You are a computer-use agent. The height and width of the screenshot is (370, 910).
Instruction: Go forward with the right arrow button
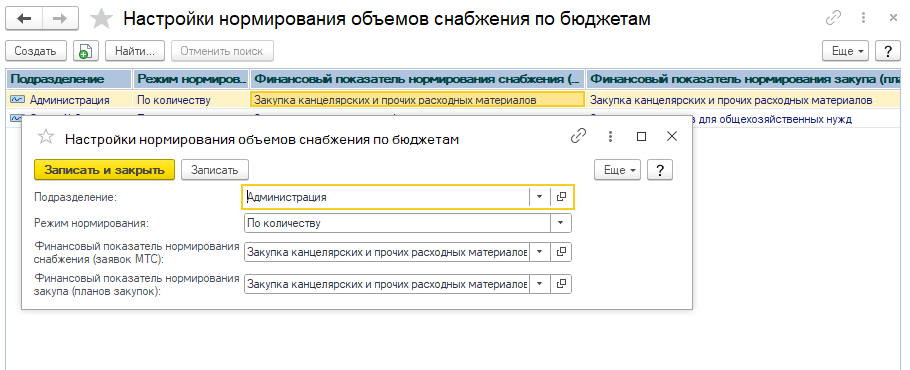pyautogui.click(x=61, y=19)
